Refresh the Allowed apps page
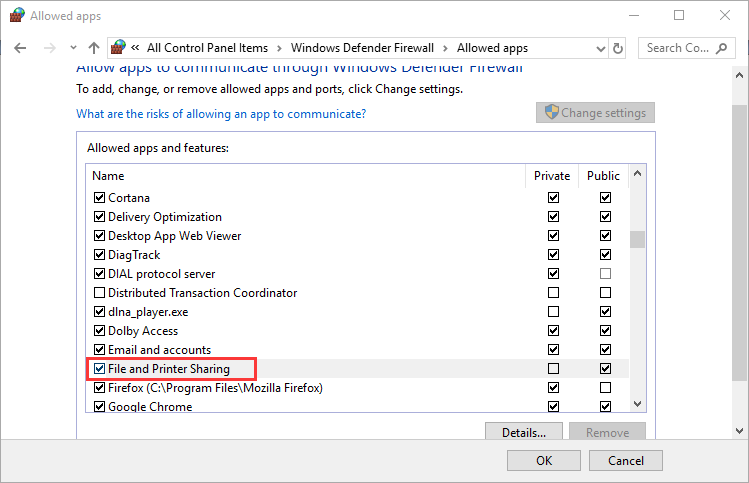Viewport: 749px width, 483px height. (618, 48)
